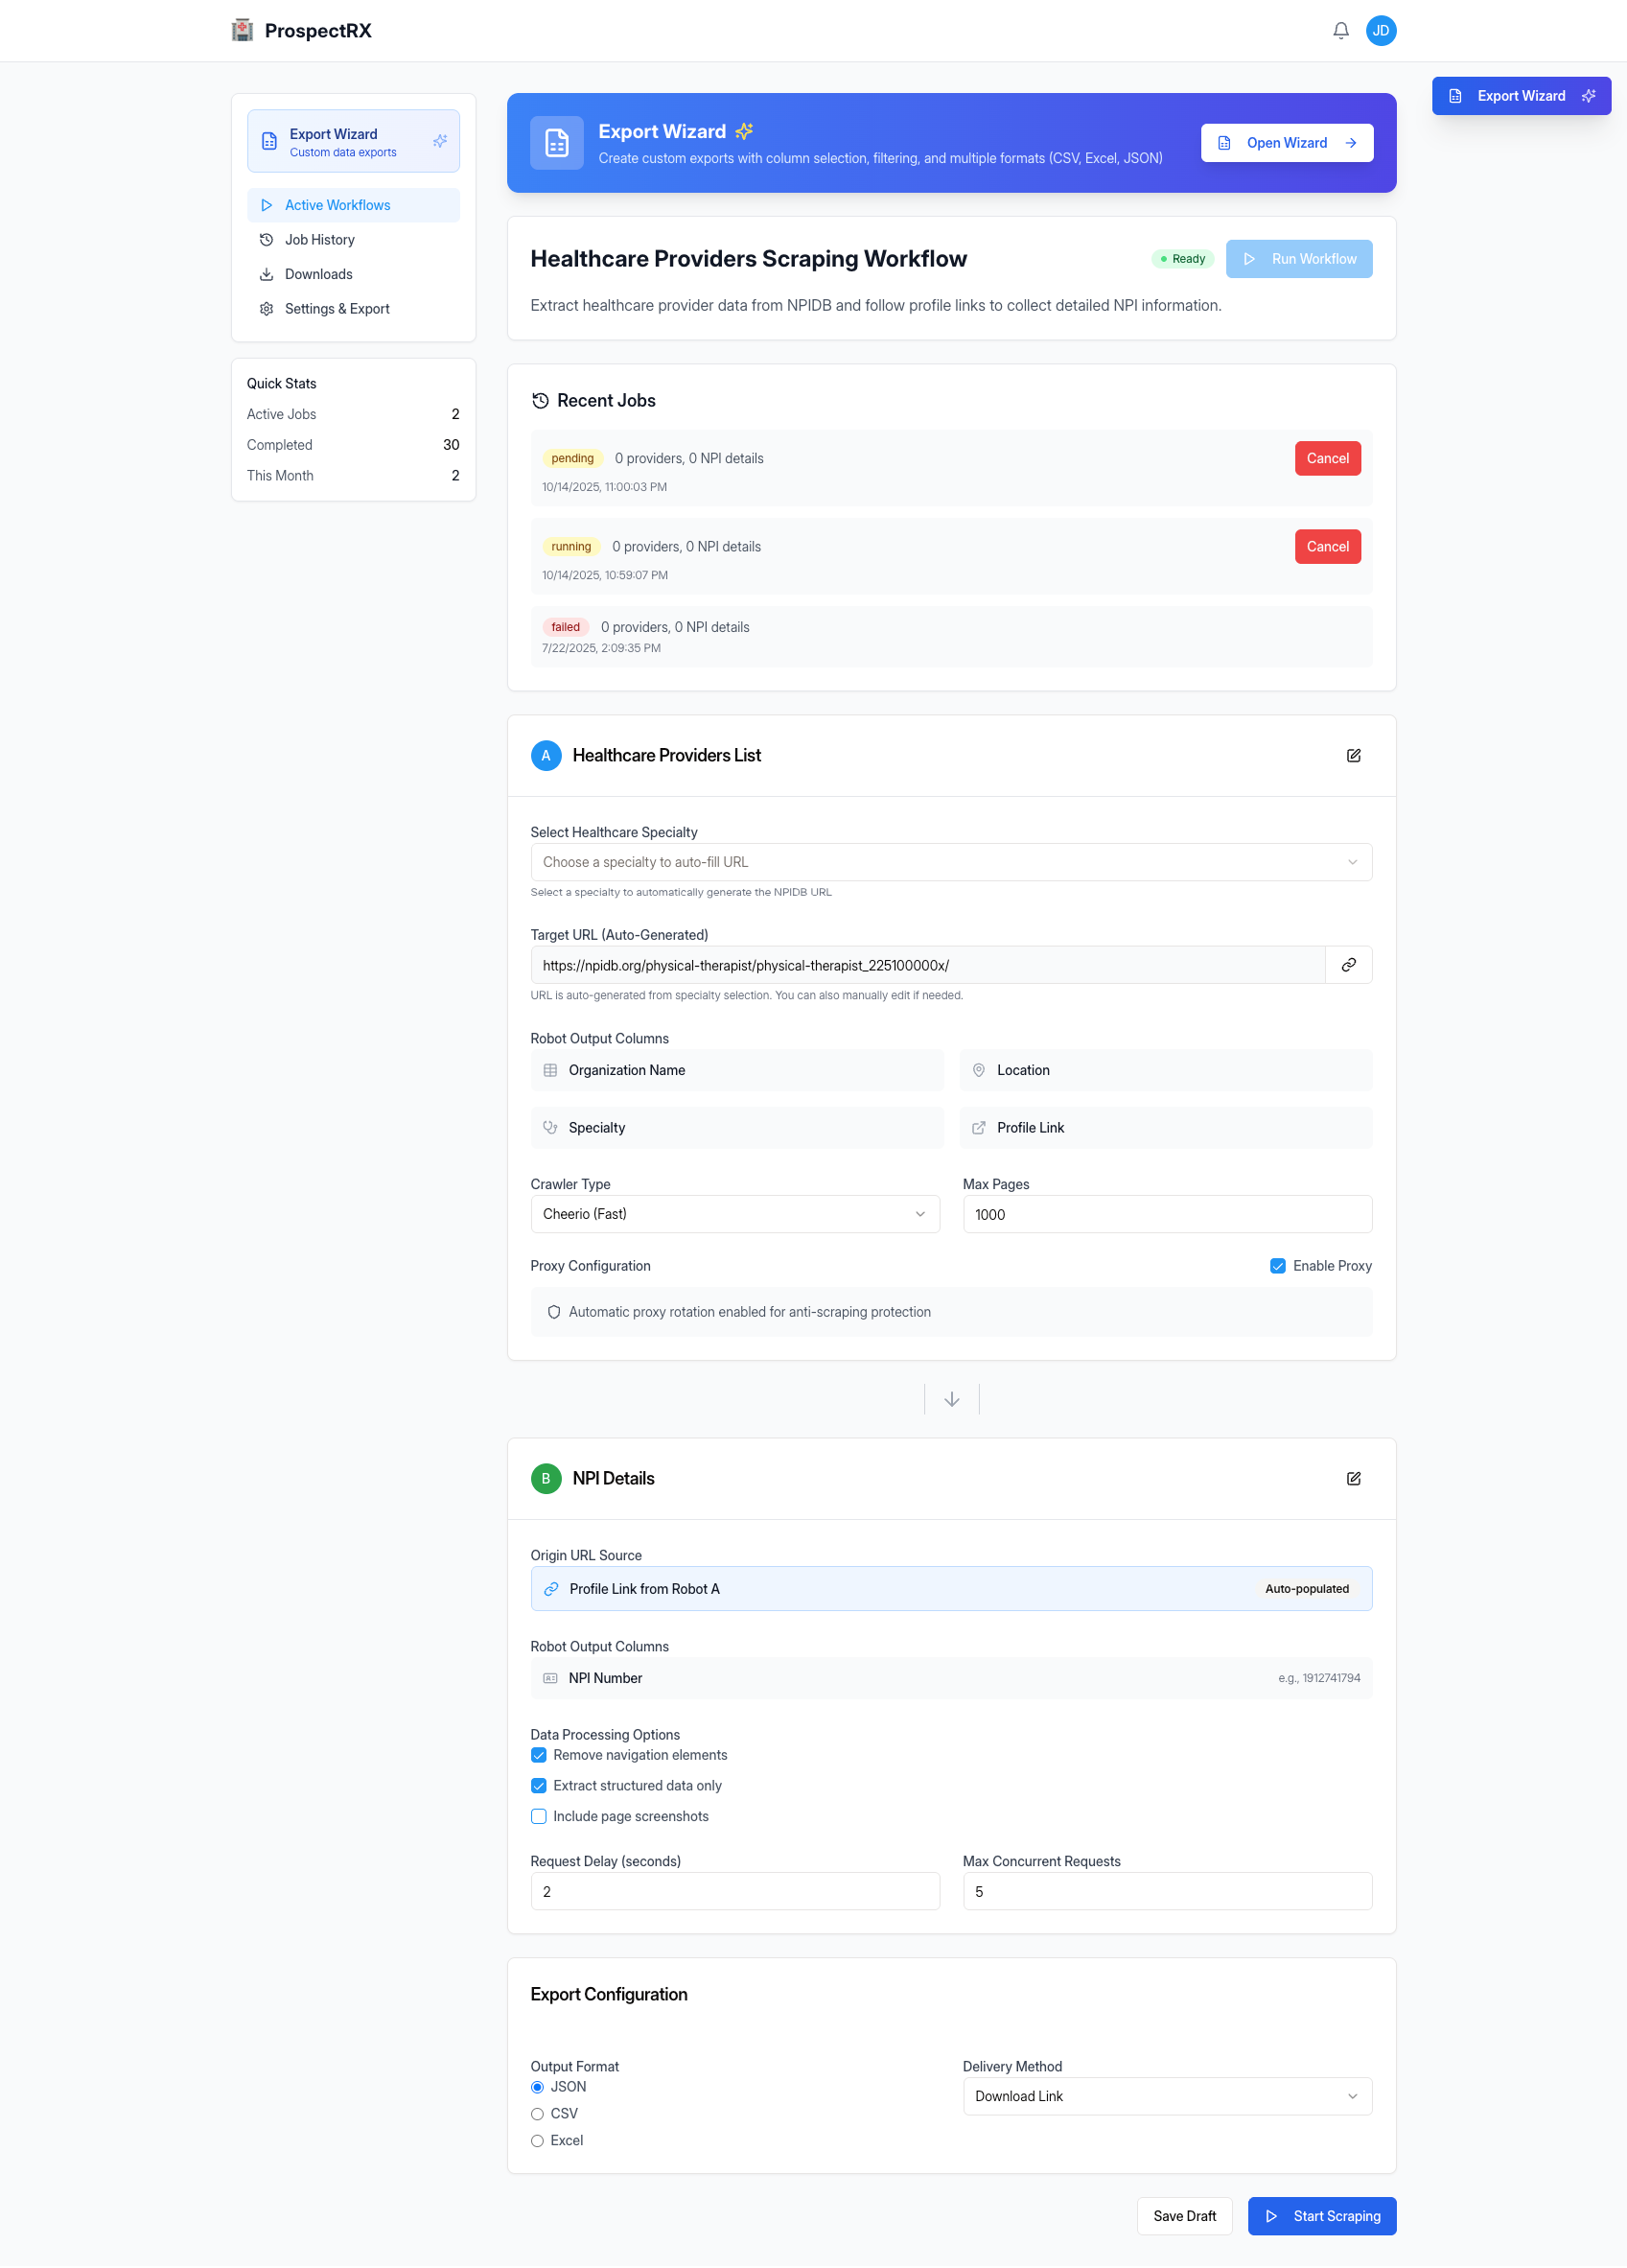Click the notification bell icon
Viewport: 1627px width, 2268px height.
[1341, 30]
